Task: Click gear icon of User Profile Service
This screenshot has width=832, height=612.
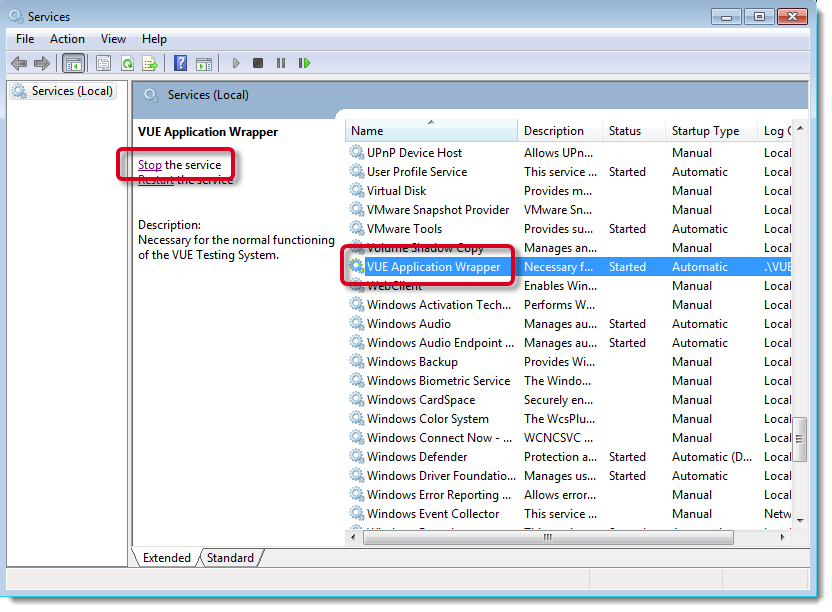Action: tap(357, 171)
